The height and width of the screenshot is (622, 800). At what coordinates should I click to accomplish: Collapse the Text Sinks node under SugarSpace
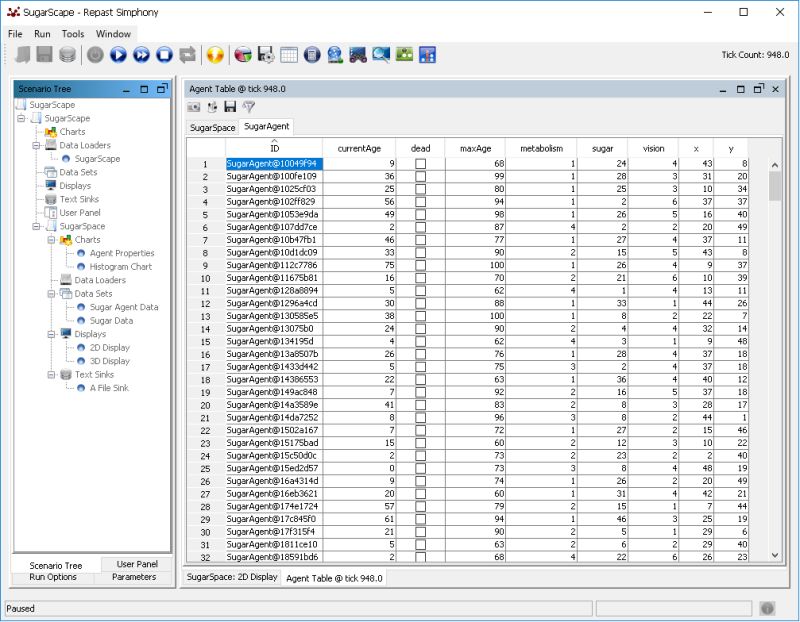52,375
